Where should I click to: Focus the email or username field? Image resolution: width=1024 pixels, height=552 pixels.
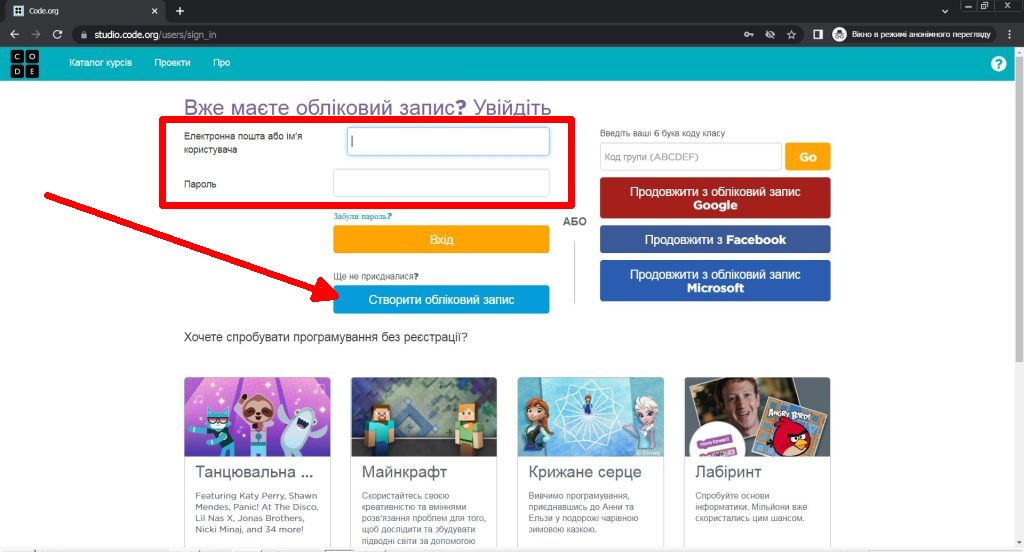click(x=448, y=141)
